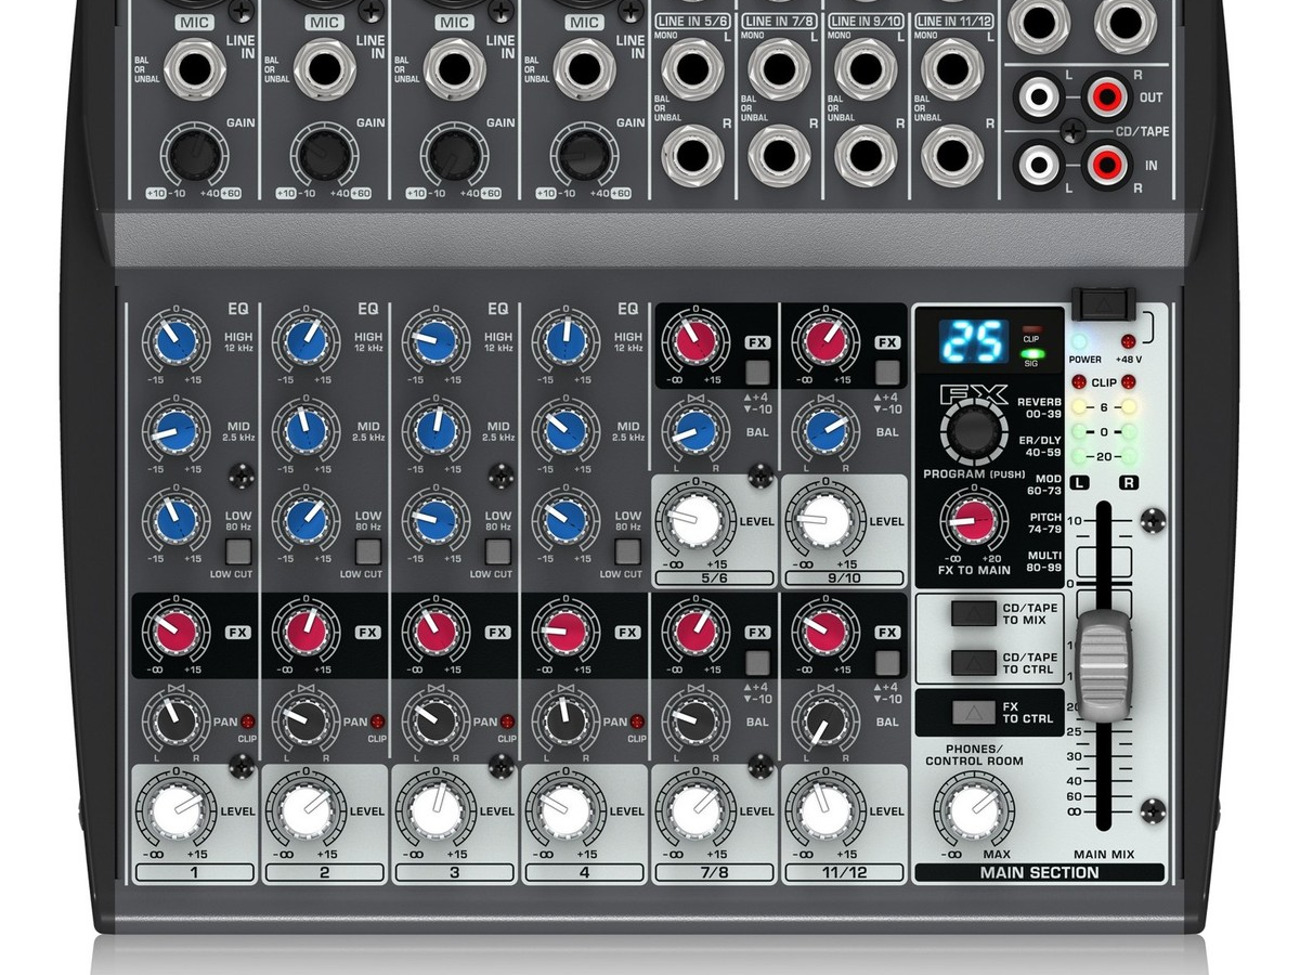
Task: Adjust the MID 2.5 kHz EQ knob on channel 1
Action: [x=175, y=430]
